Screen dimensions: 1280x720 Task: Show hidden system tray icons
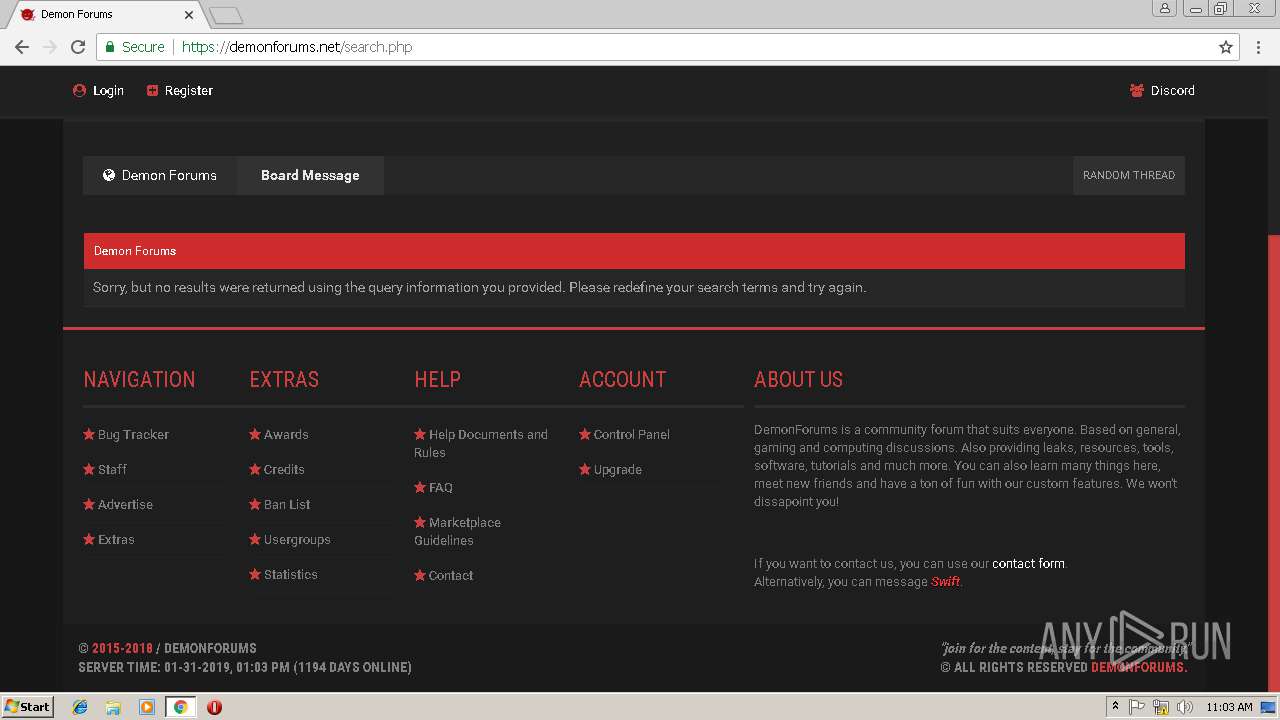1115,706
